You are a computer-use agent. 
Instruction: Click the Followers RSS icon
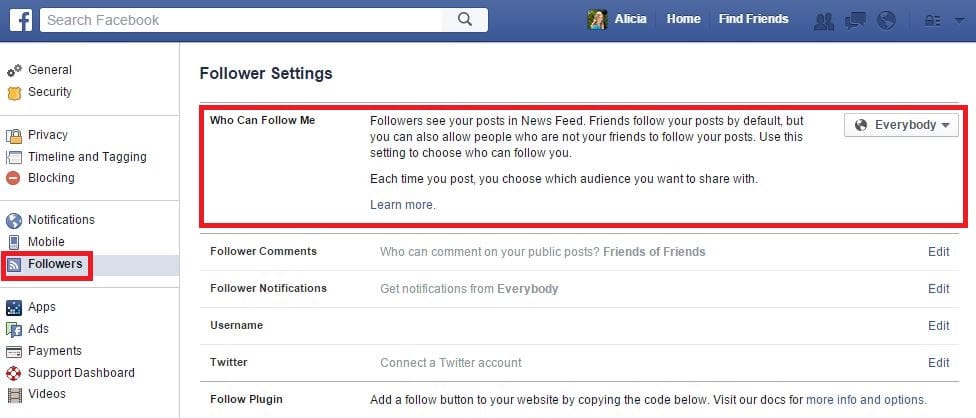coord(14,264)
